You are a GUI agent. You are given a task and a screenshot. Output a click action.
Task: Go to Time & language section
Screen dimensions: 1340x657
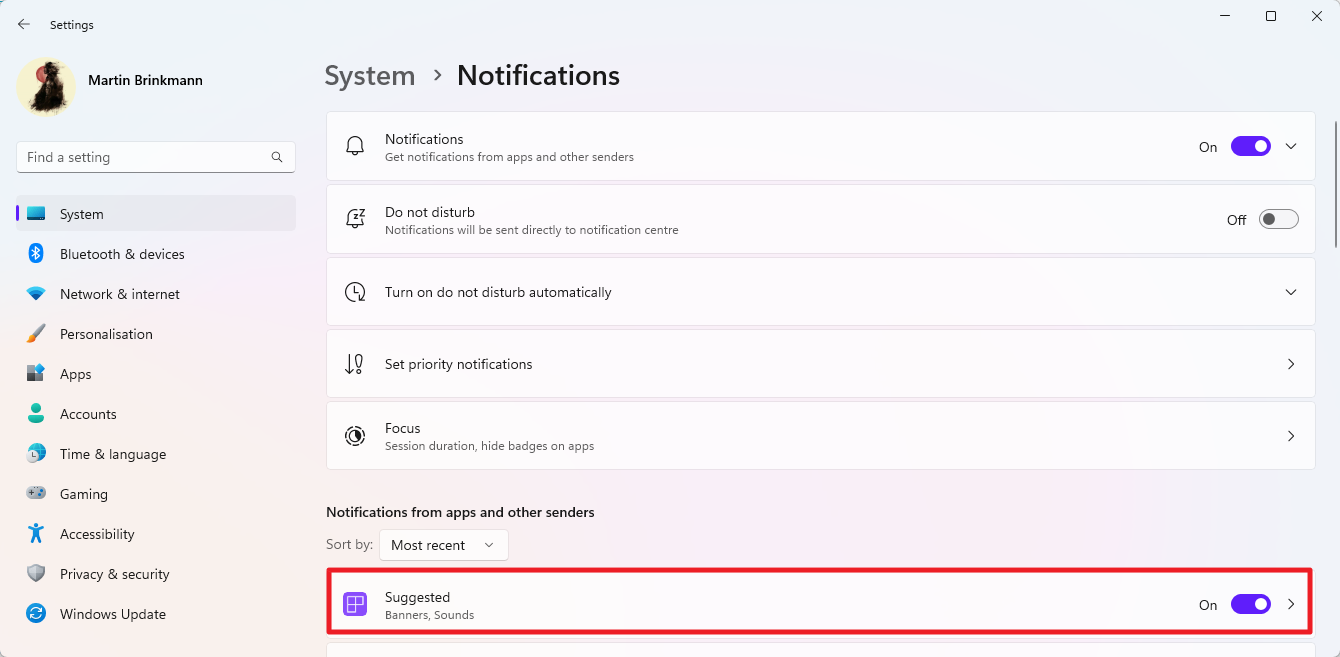coord(112,454)
